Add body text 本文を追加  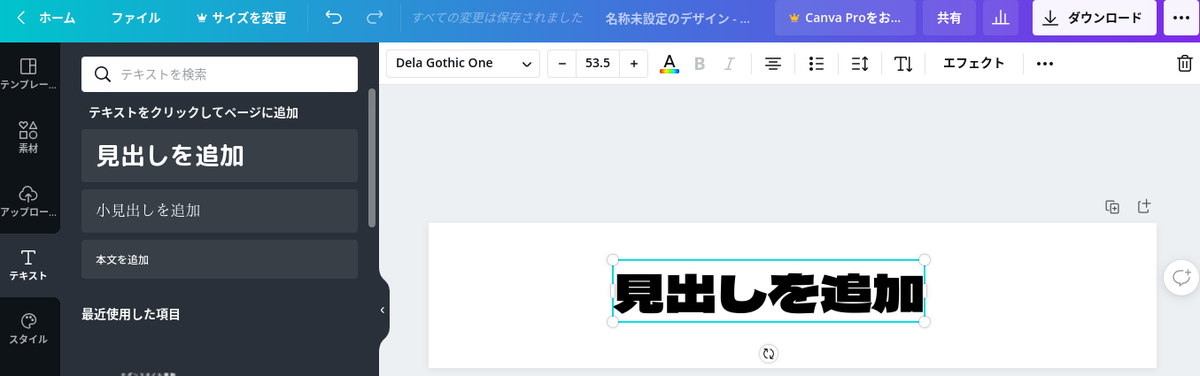point(219,259)
